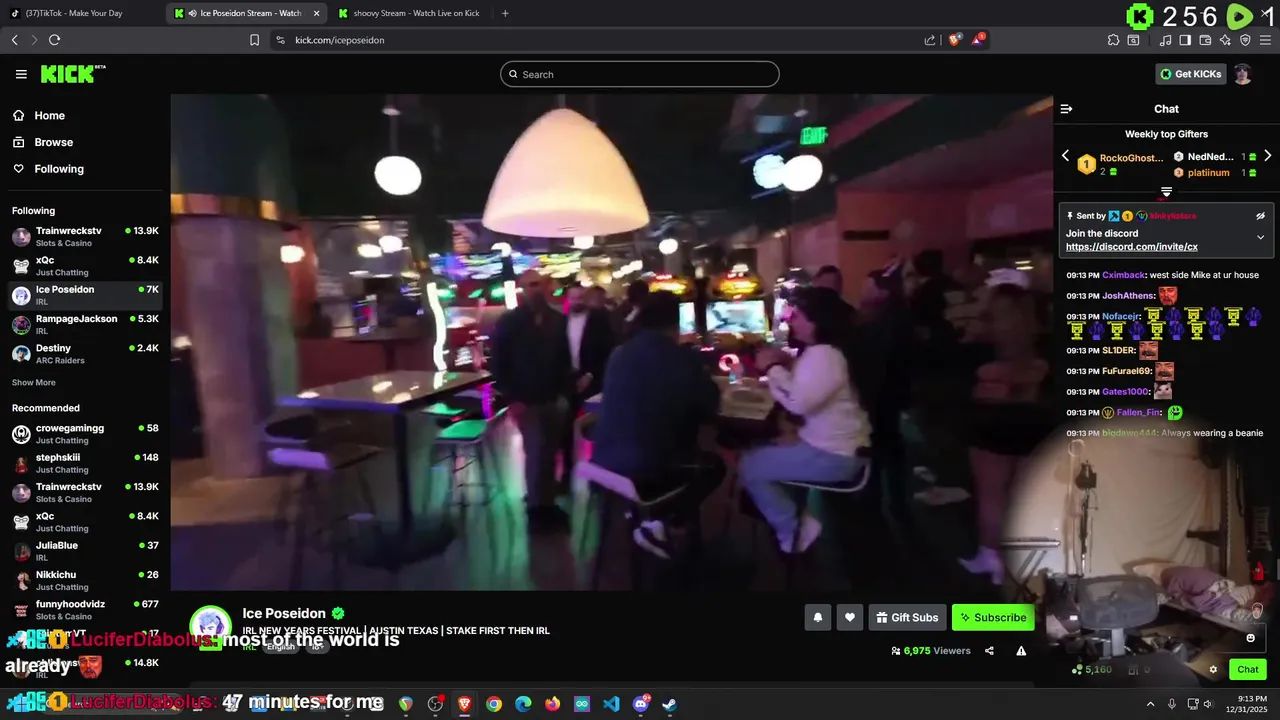This screenshot has width=1280, height=720.
Task: Open funnyhoodvidz recommended channel
Action: [x=85, y=610]
